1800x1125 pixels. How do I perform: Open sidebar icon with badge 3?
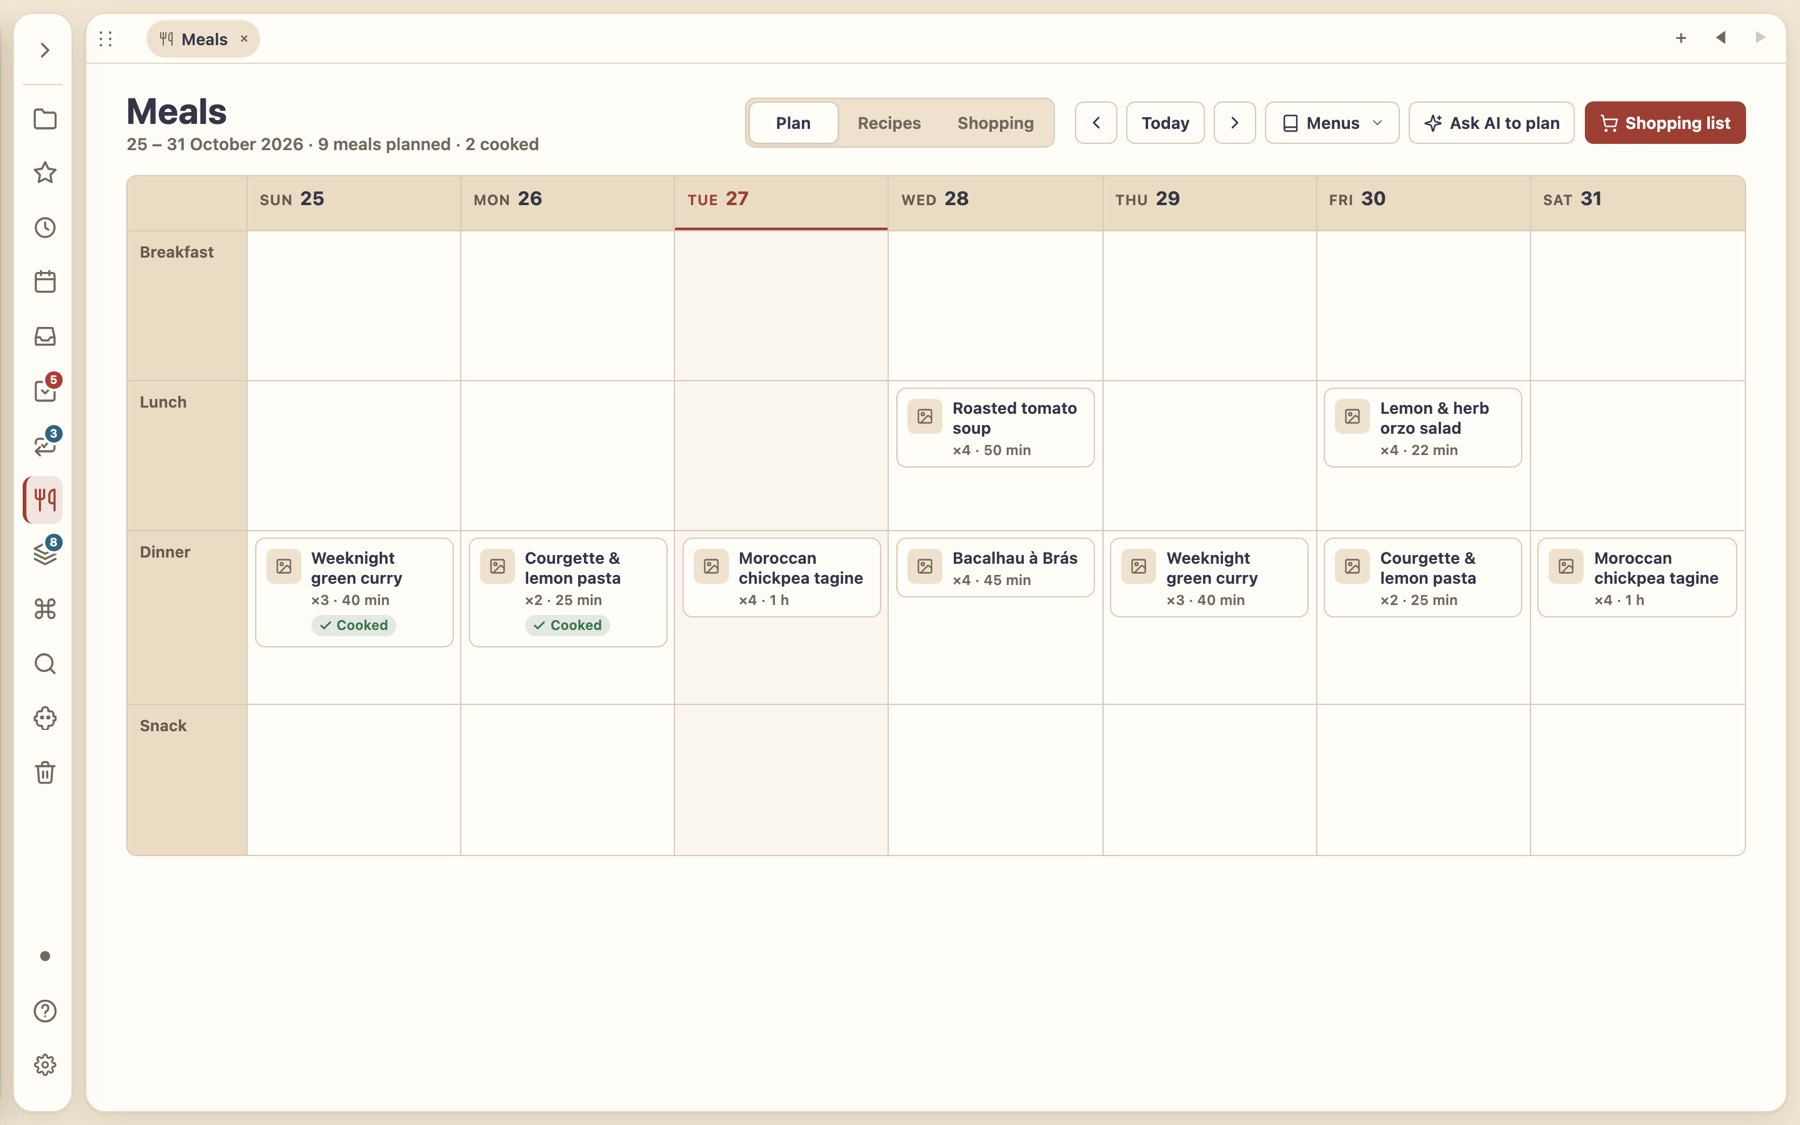pos(45,445)
